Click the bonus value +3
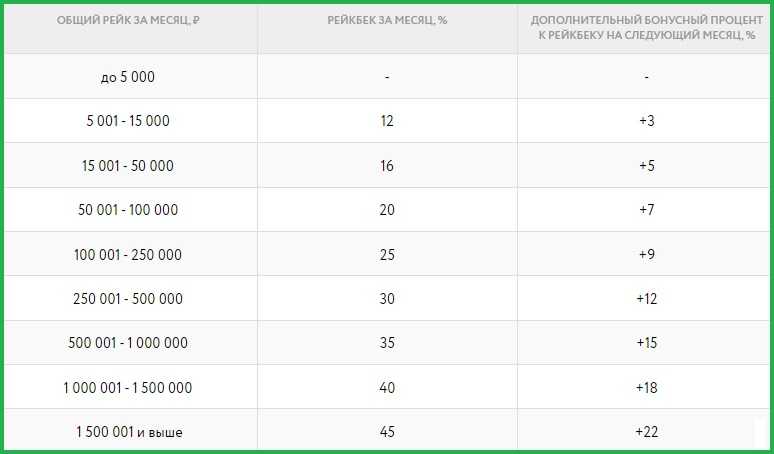The height and width of the screenshot is (454, 774). click(x=647, y=121)
